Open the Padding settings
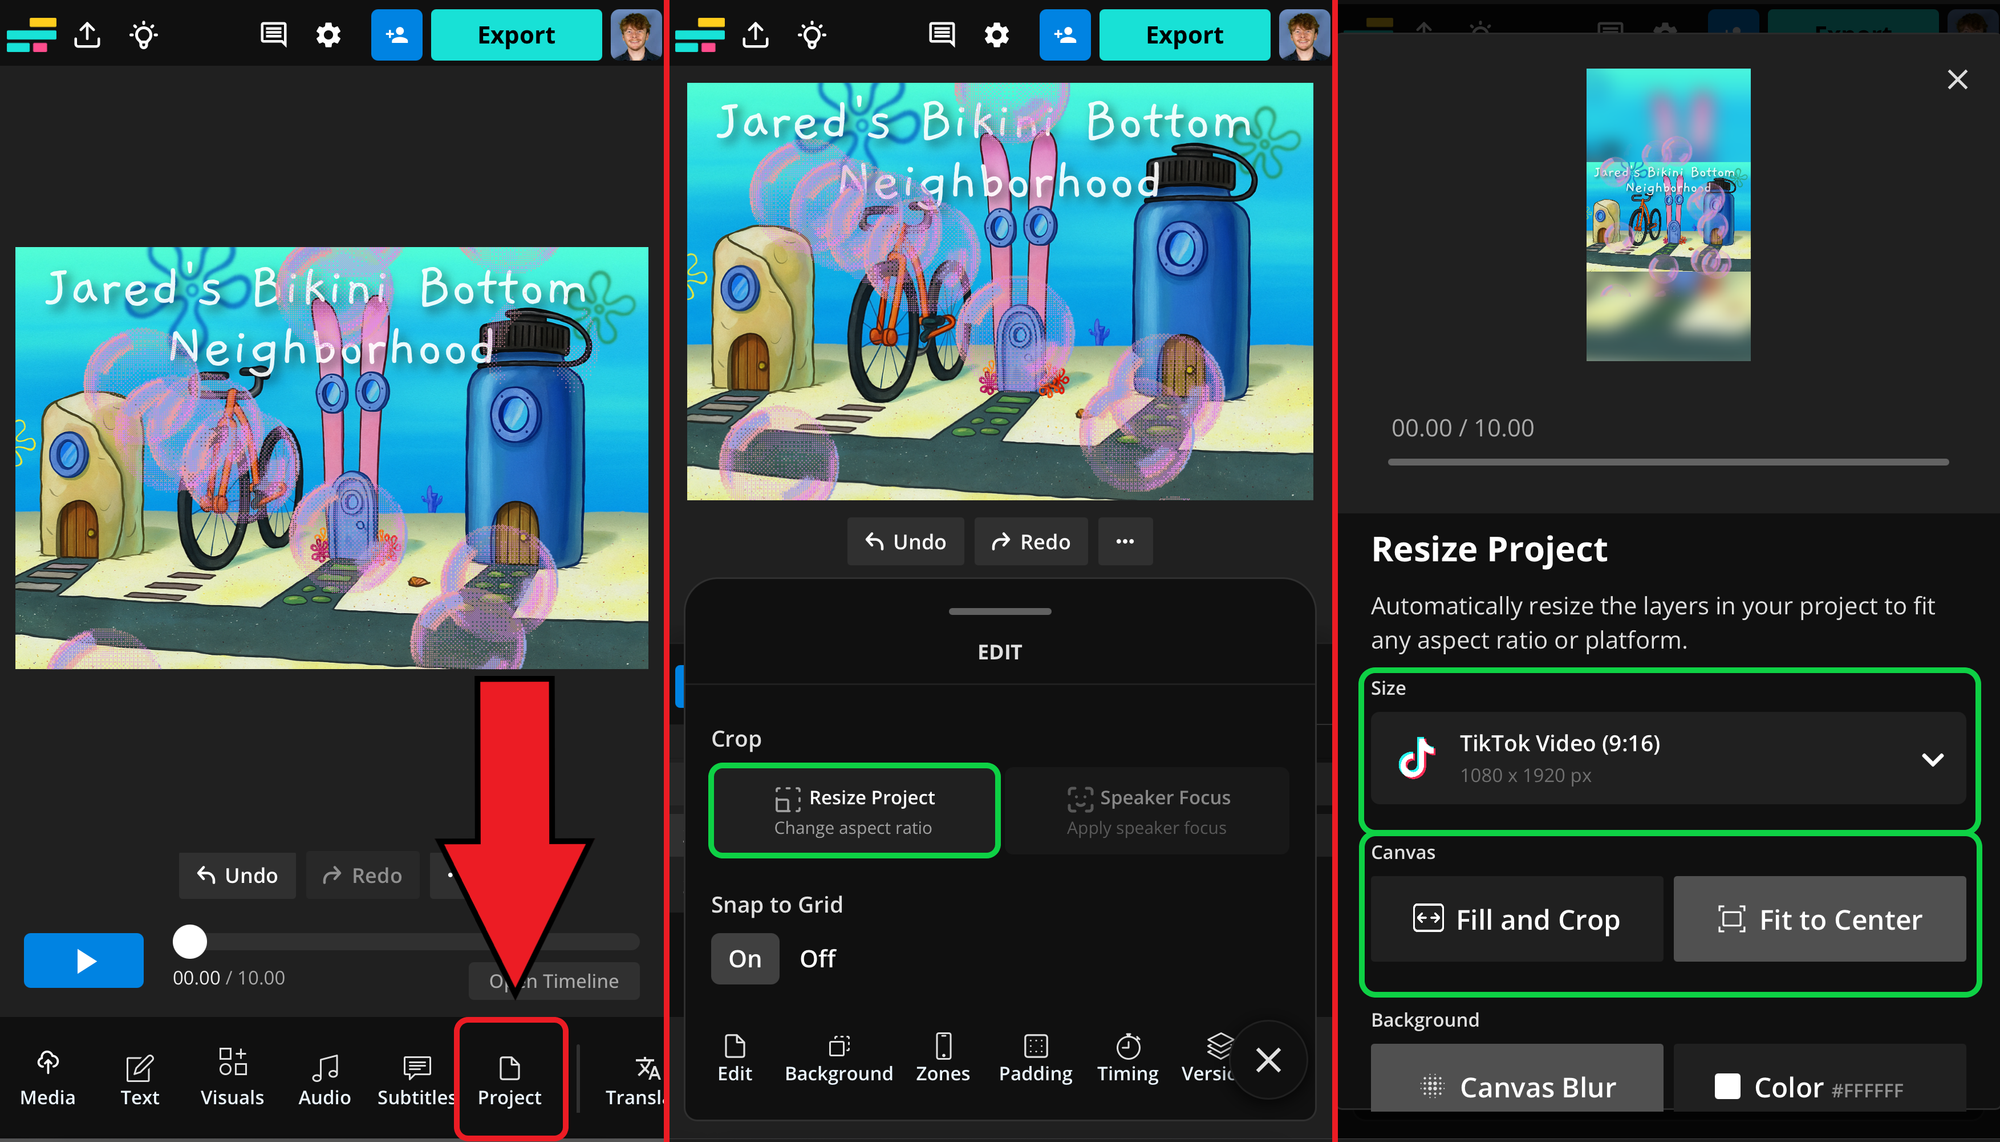The height and width of the screenshot is (1142, 2000). [1035, 1058]
